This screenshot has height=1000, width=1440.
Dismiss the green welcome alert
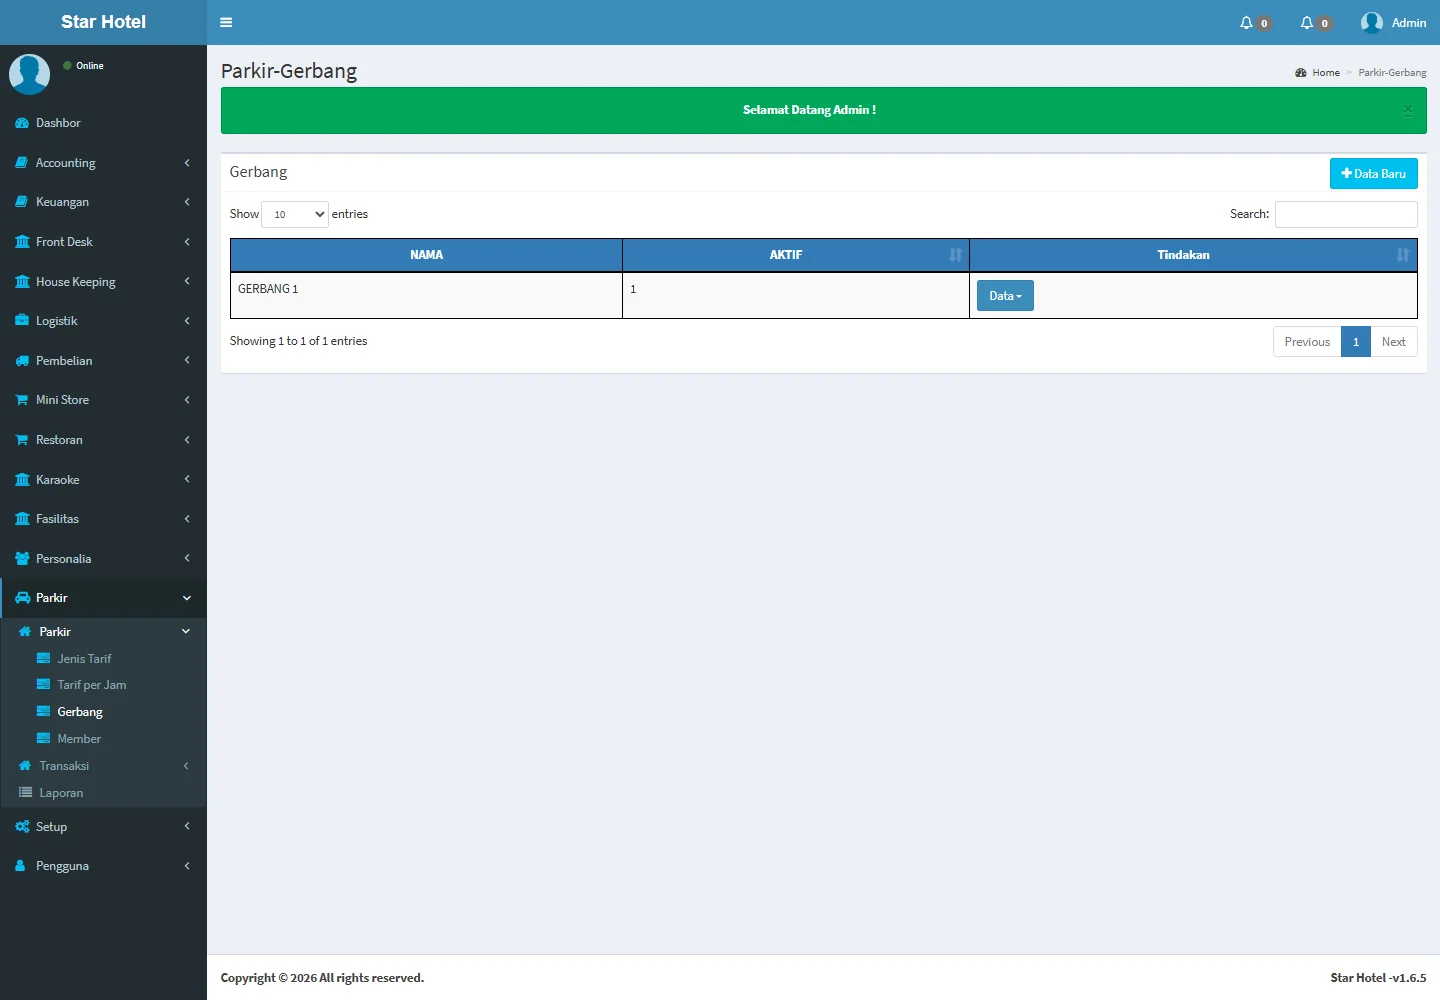pyautogui.click(x=1407, y=110)
